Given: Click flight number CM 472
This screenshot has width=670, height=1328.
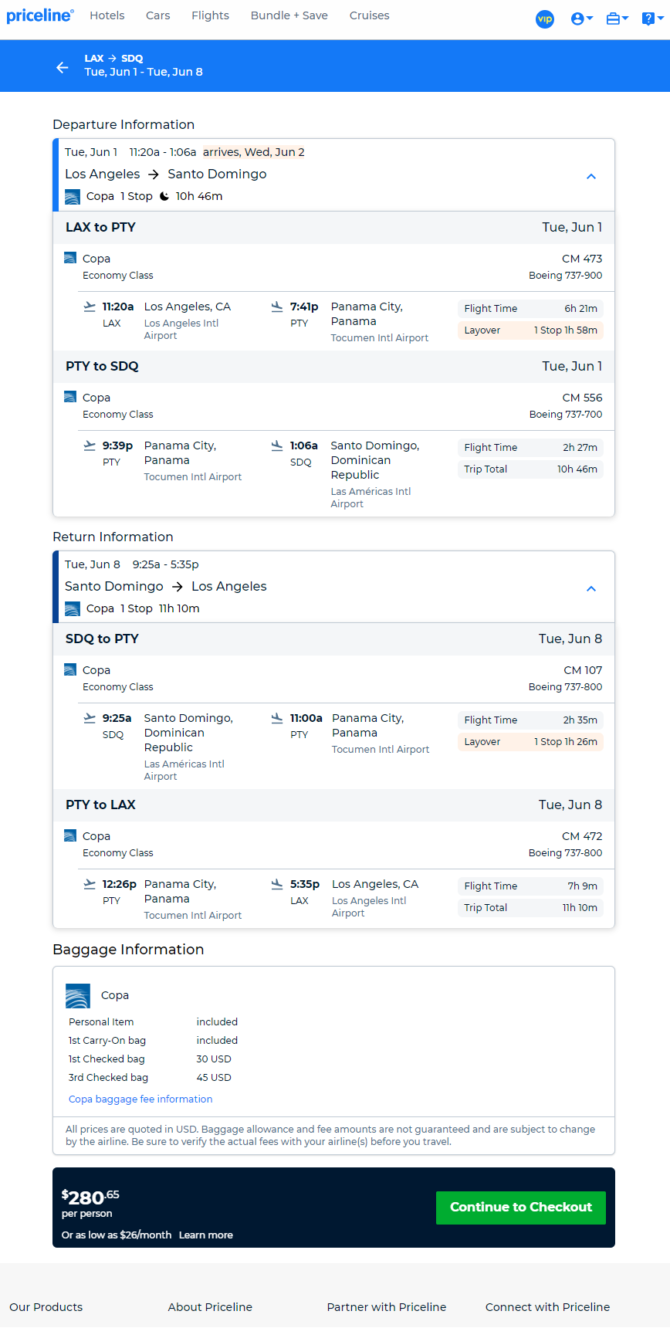Looking at the screenshot, I should click(x=582, y=836).
